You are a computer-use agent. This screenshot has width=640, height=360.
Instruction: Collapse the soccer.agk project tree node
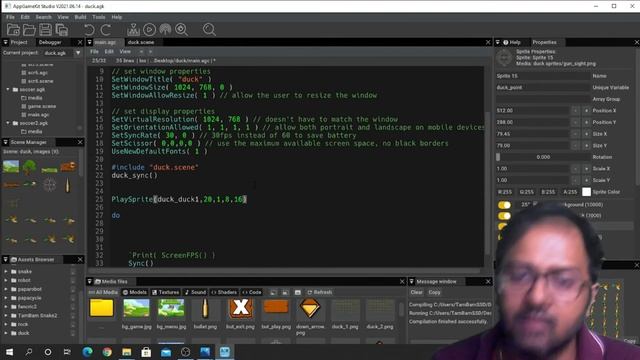[x=8, y=89]
